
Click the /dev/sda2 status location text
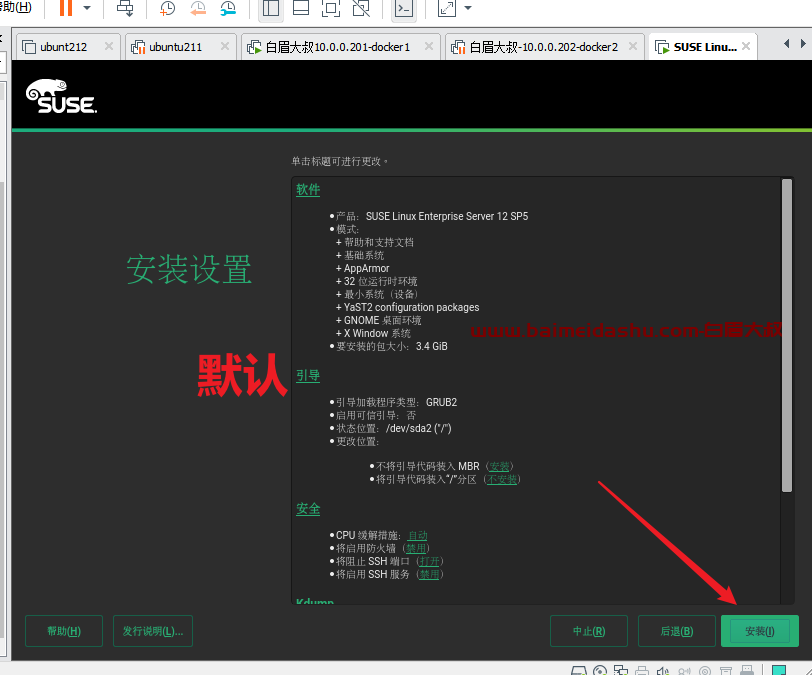(418, 428)
